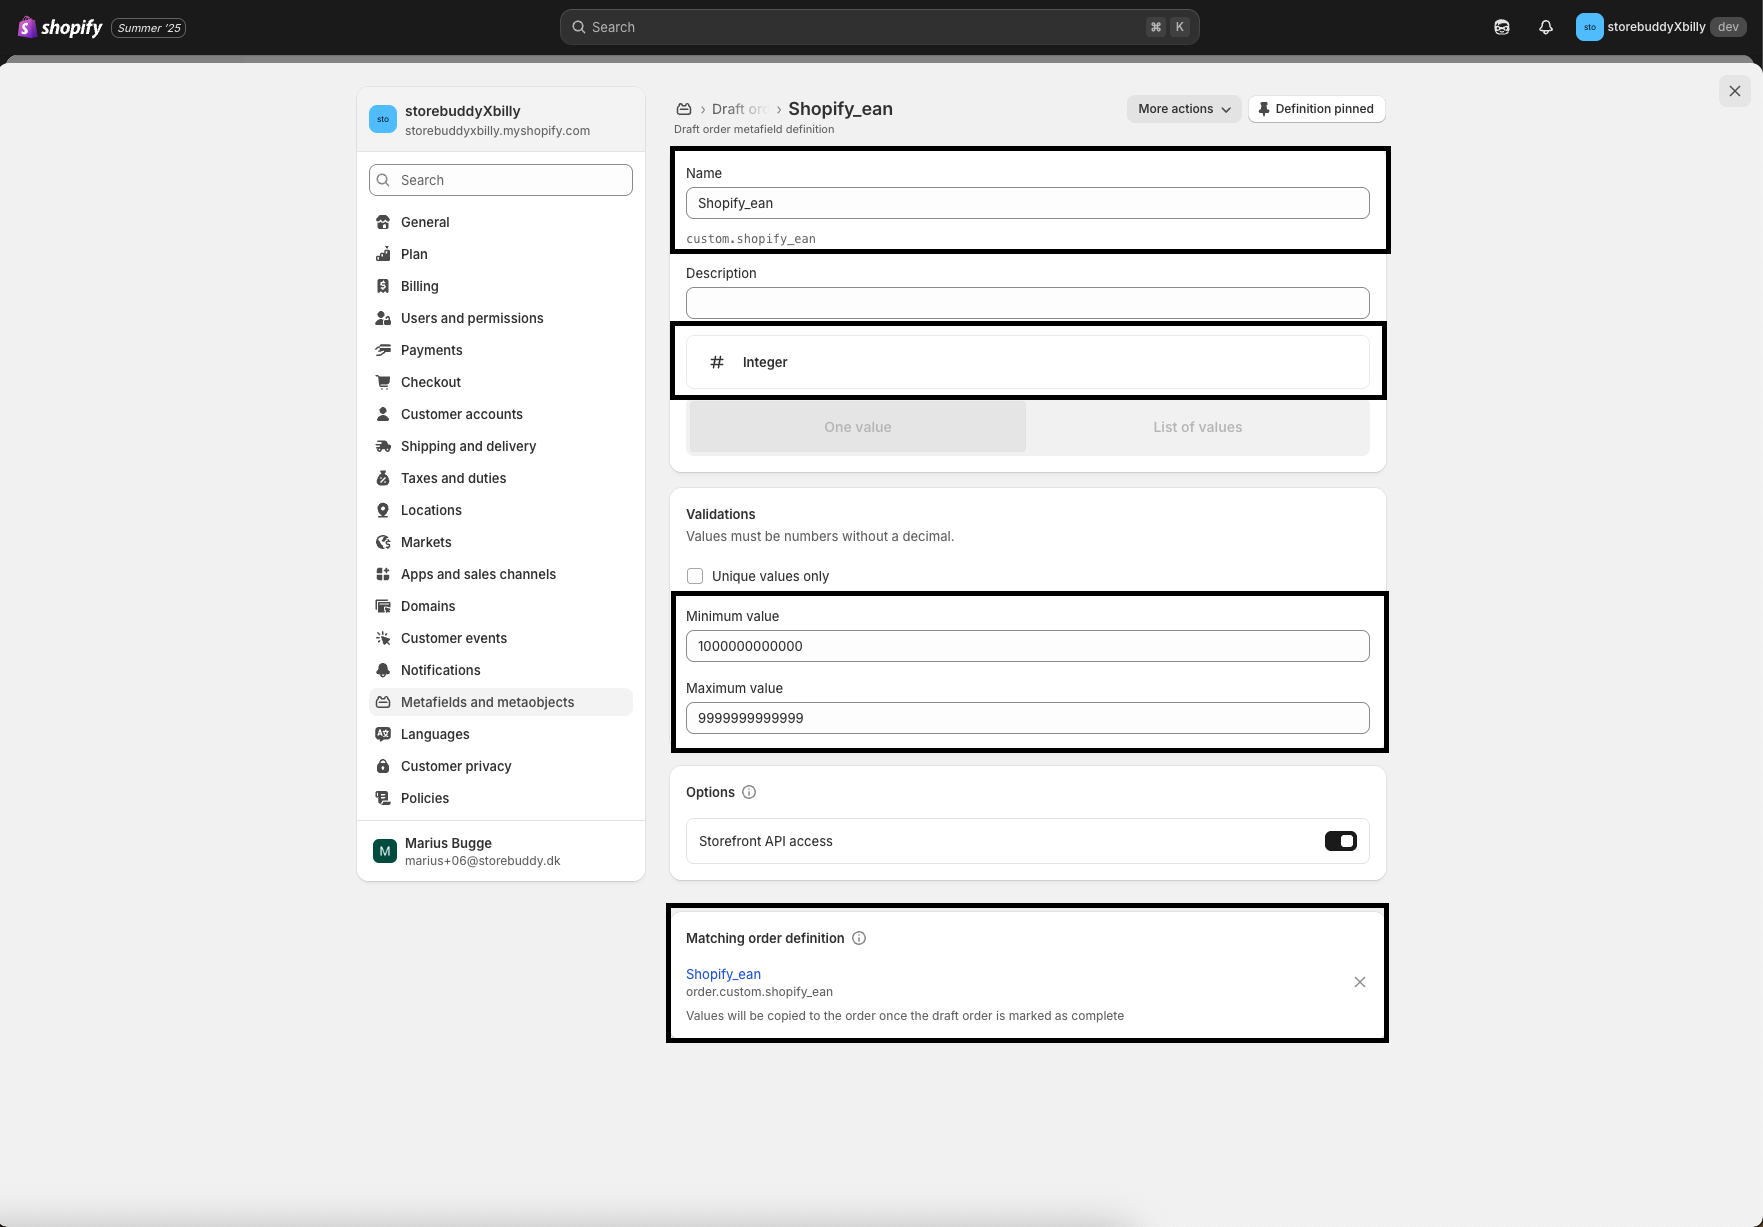Tick the Unique values only checkbox
Viewport: 1763px width, 1227px height.
tap(695, 576)
